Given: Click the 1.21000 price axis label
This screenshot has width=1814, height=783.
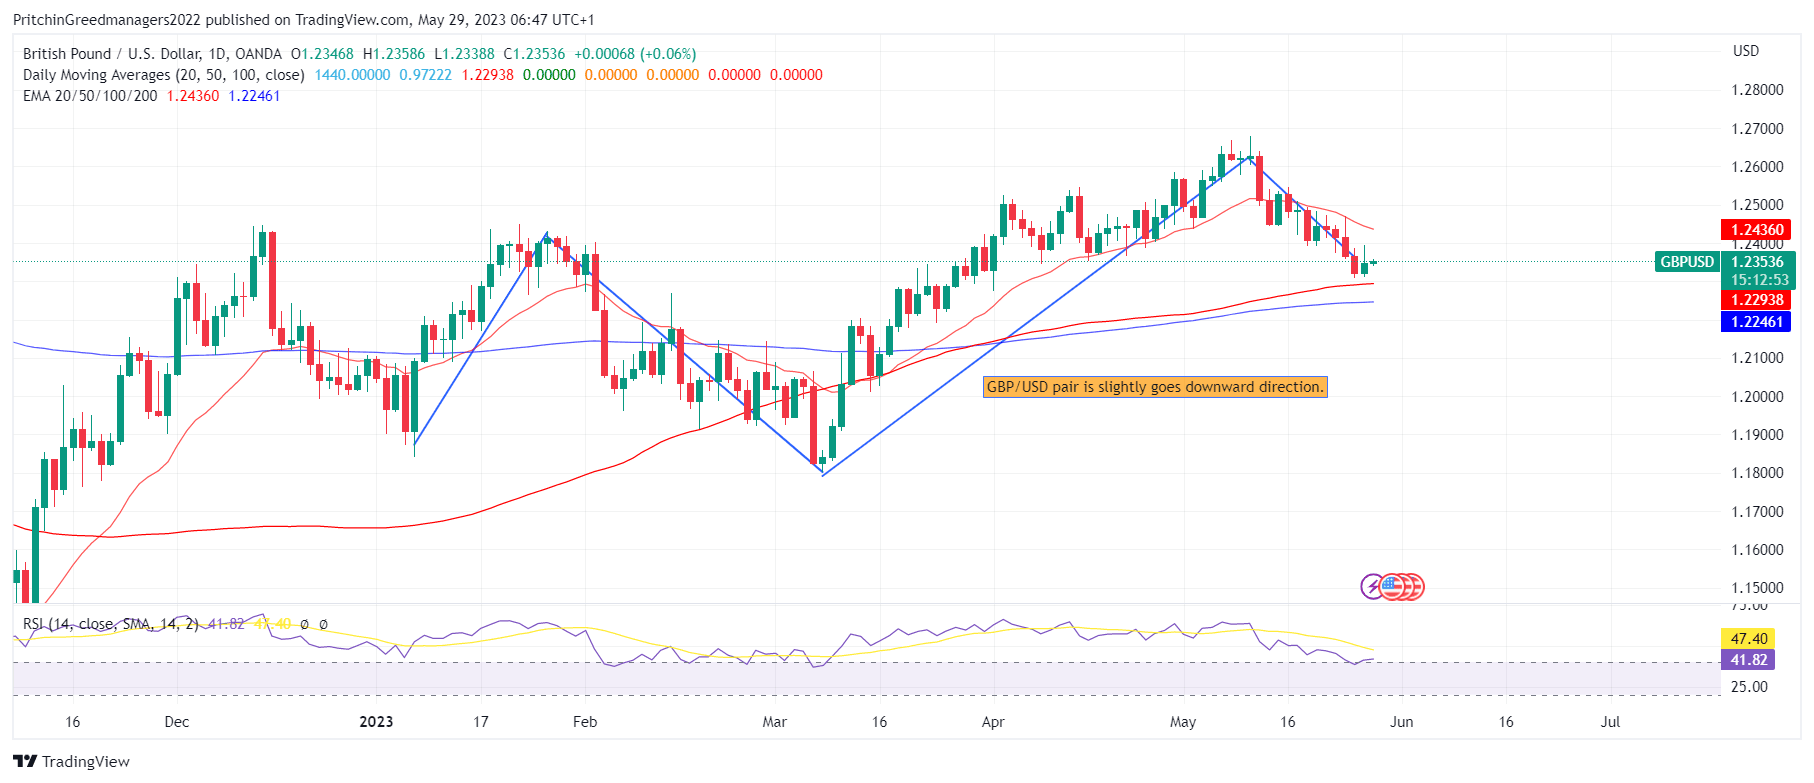Looking at the screenshot, I should (1757, 358).
